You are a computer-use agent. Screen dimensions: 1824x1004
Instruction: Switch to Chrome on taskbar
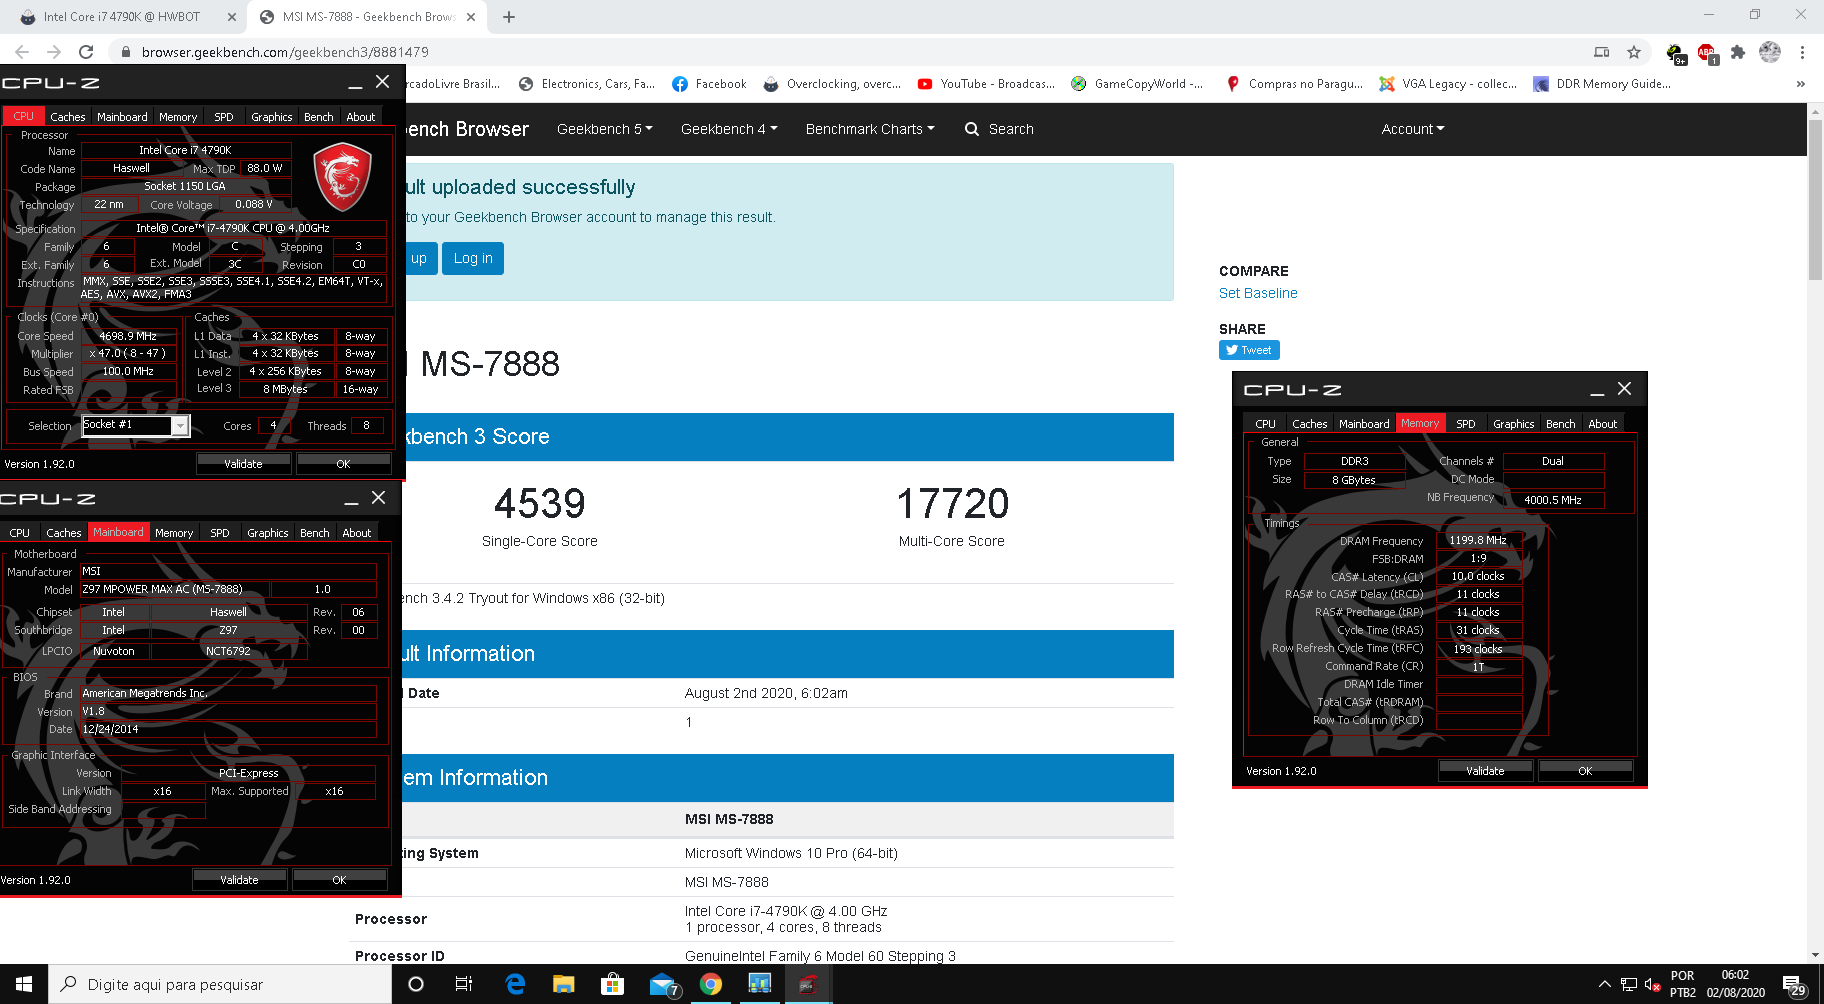click(711, 984)
